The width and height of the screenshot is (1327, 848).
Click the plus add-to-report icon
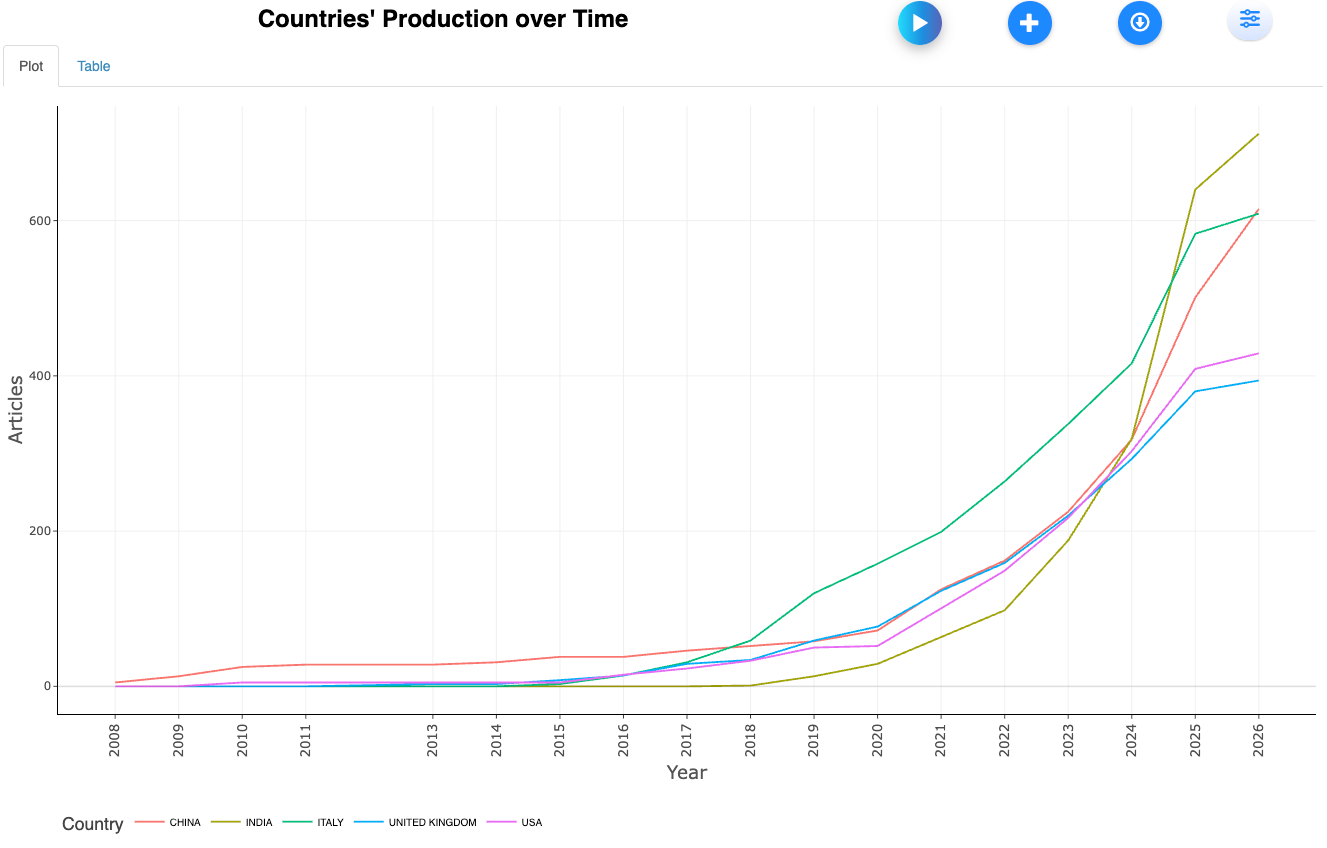click(x=1029, y=23)
